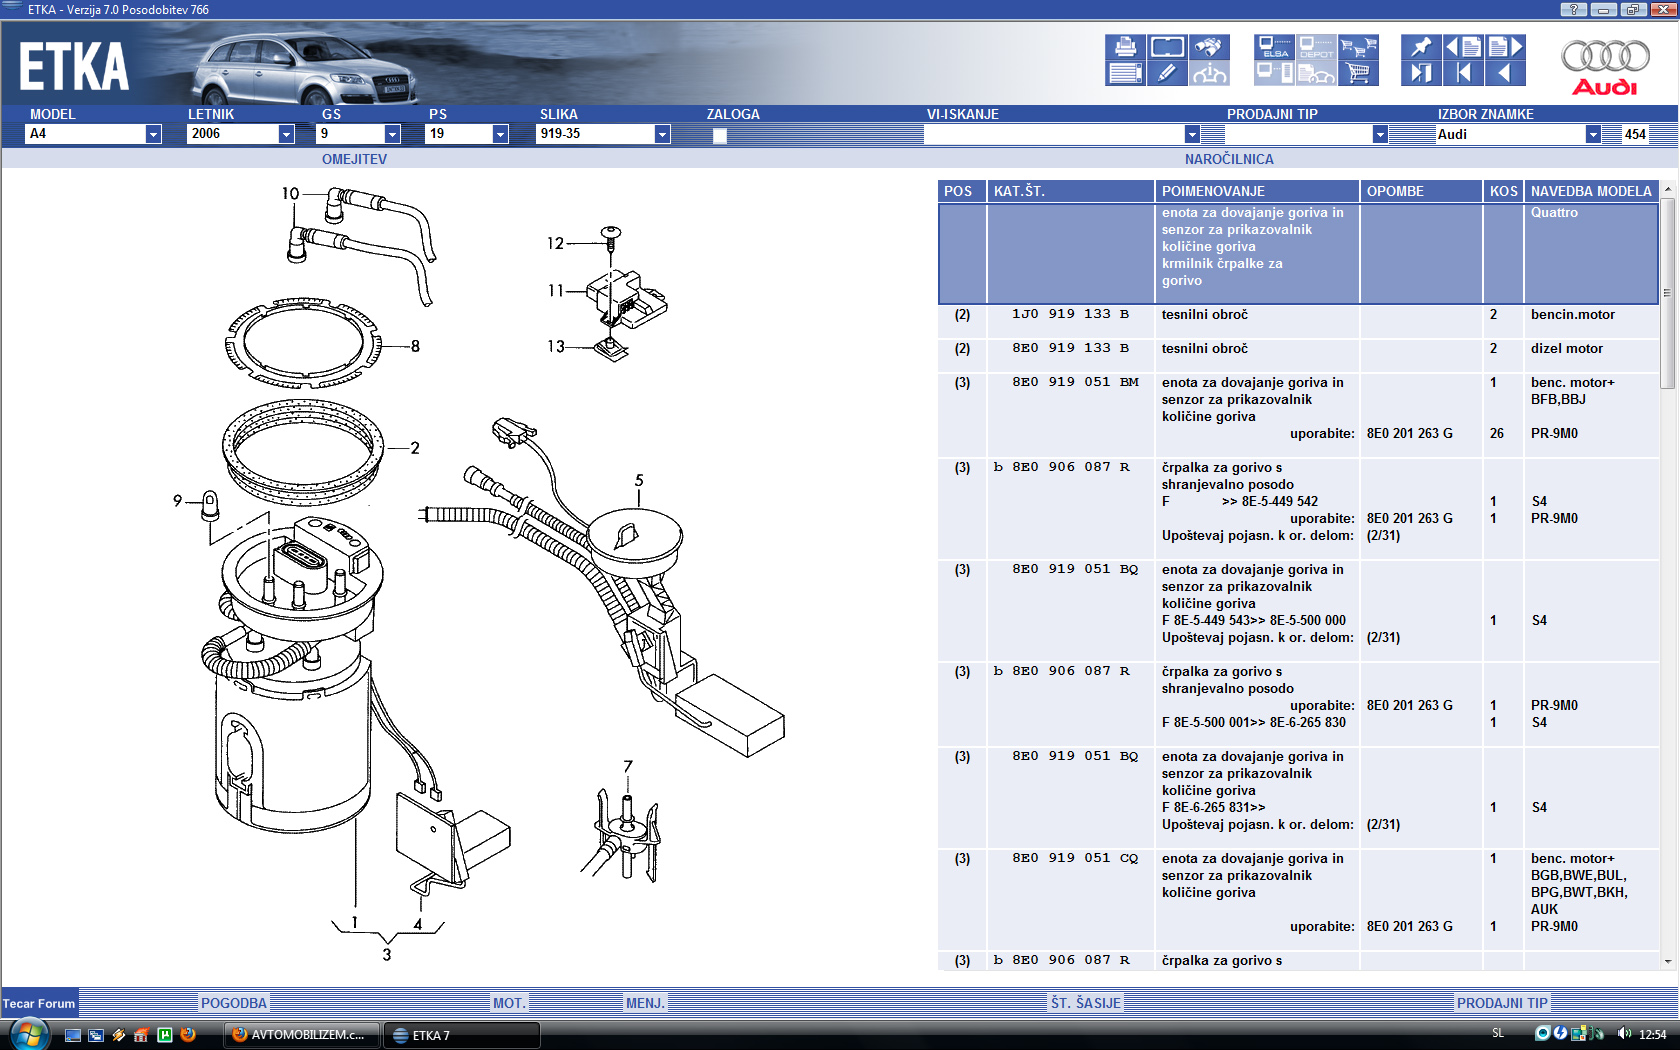Click the POS column header
The height and width of the screenshot is (1050, 1680).
[x=962, y=191]
